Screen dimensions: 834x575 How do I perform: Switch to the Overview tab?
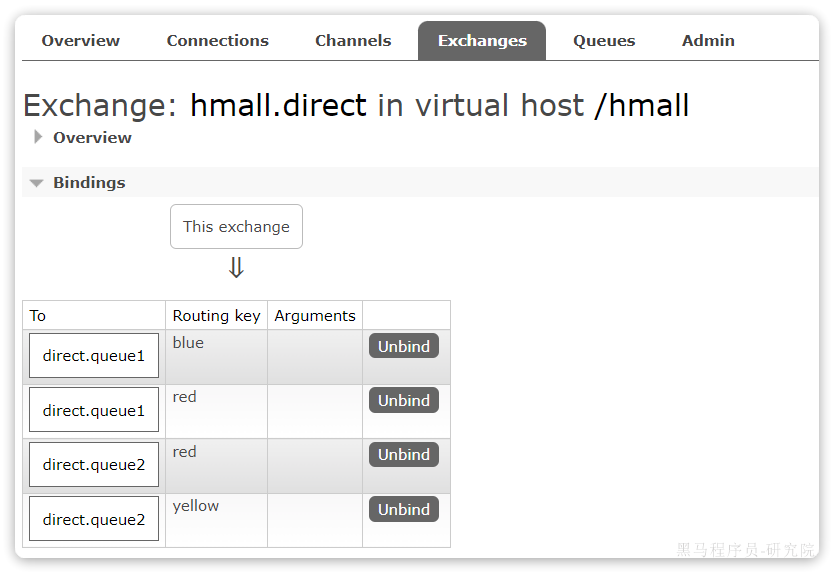point(80,41)
